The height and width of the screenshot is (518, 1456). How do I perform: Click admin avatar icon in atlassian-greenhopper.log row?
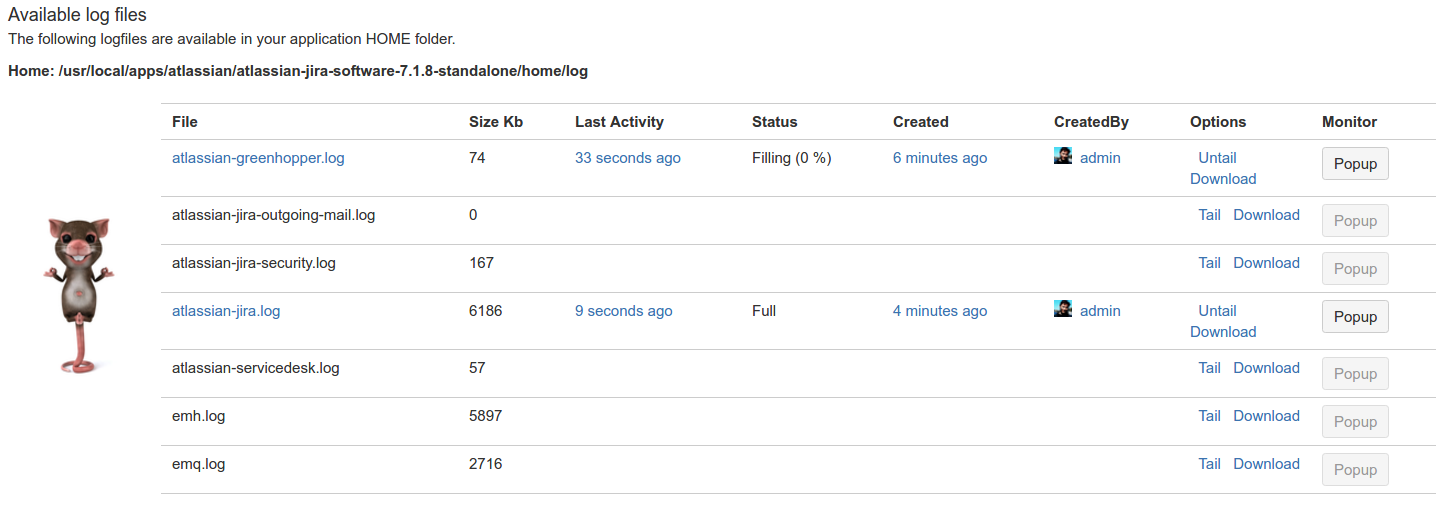[x=1063, y=156]
